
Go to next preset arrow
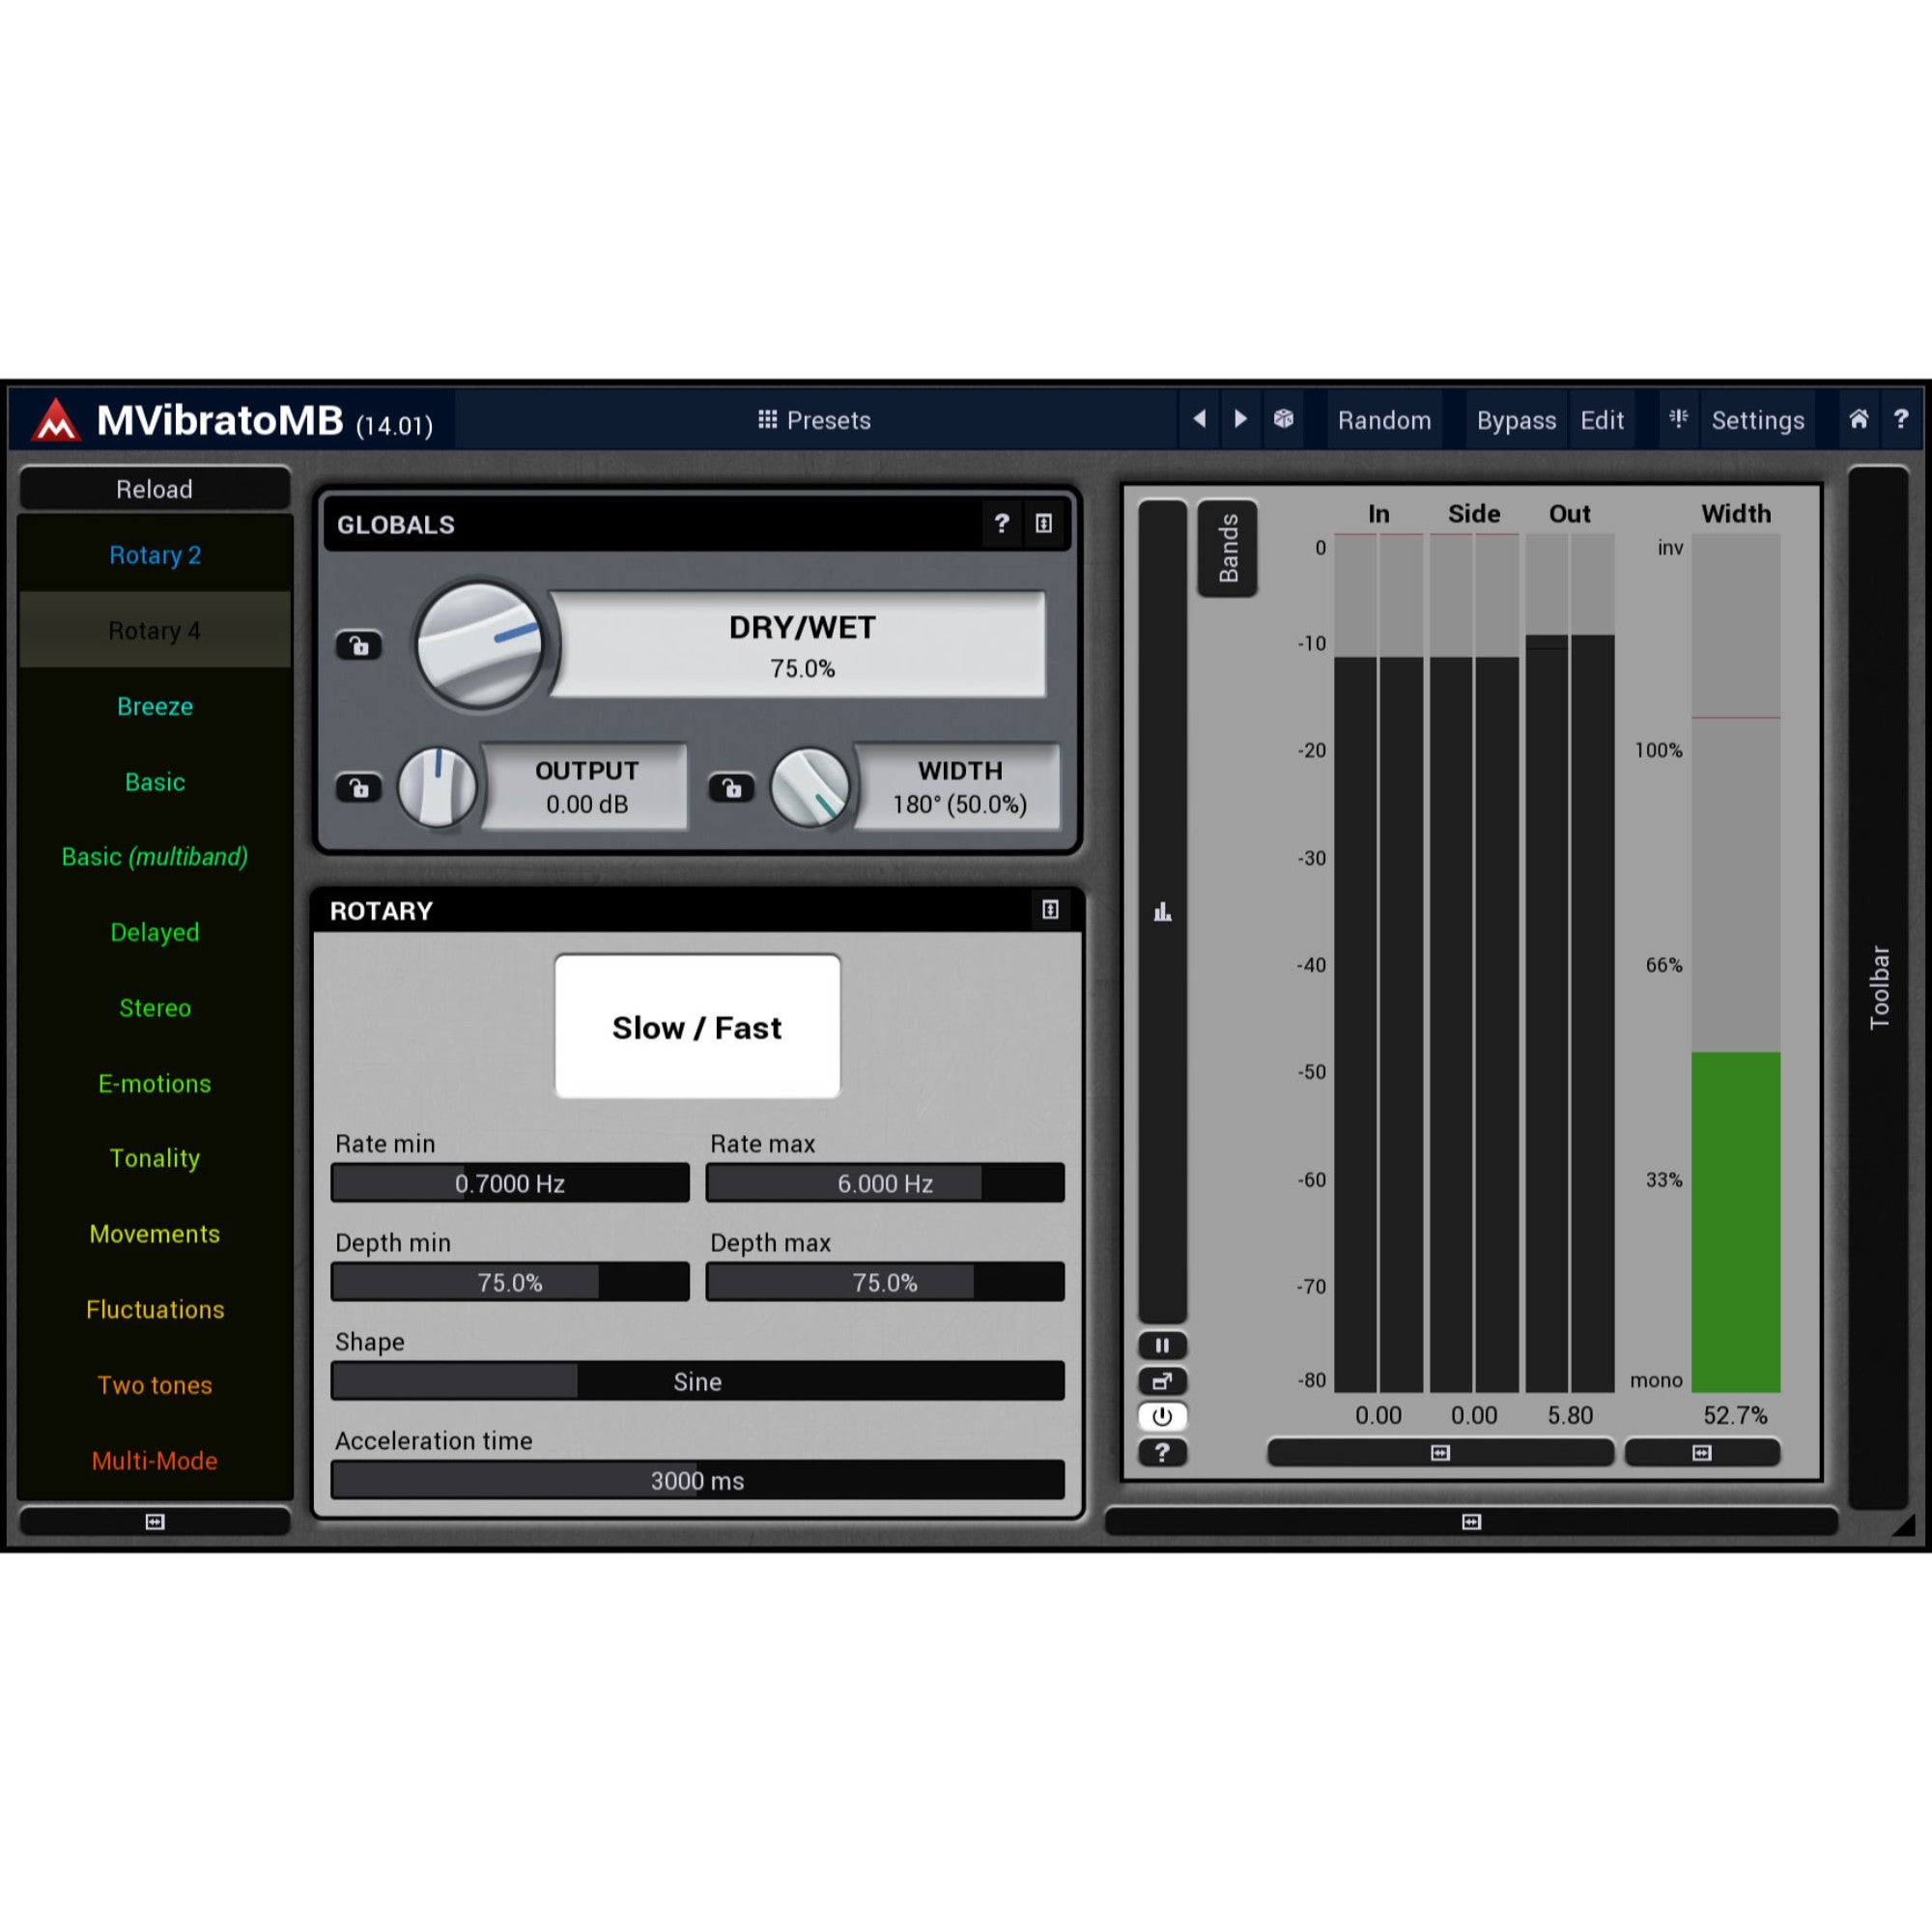(1240, 419)
